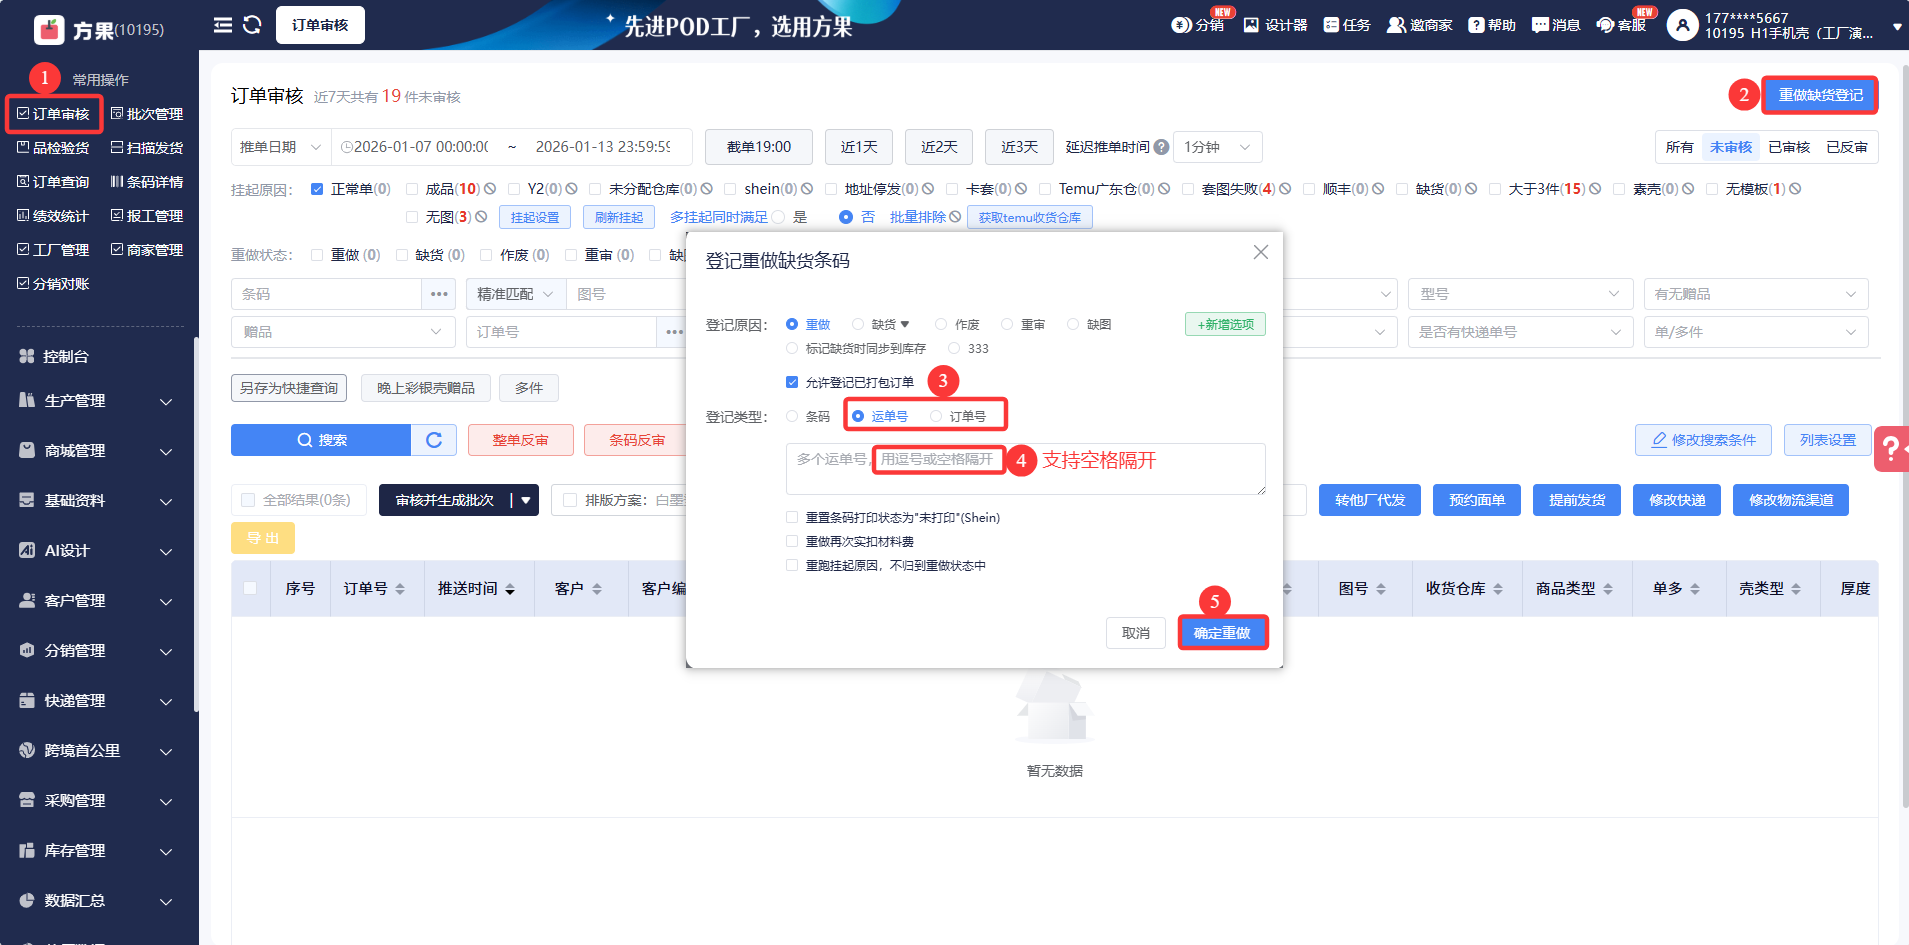
Task: Enable 重做再次实扣材料费
Action: click(792, 541)
